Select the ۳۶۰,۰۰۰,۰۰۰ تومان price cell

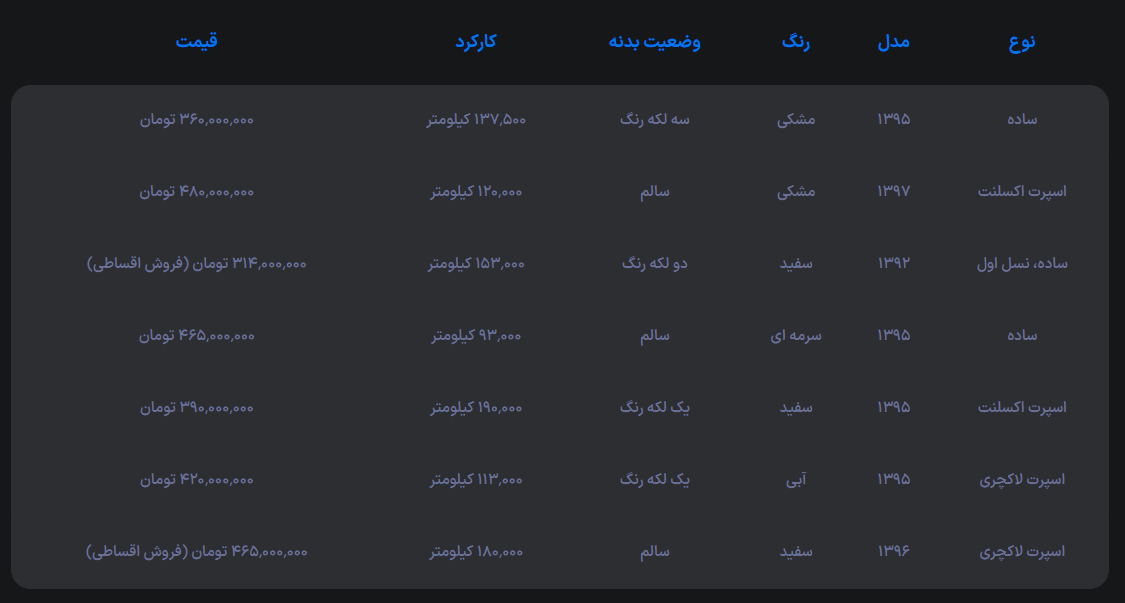tap(196, 119)
